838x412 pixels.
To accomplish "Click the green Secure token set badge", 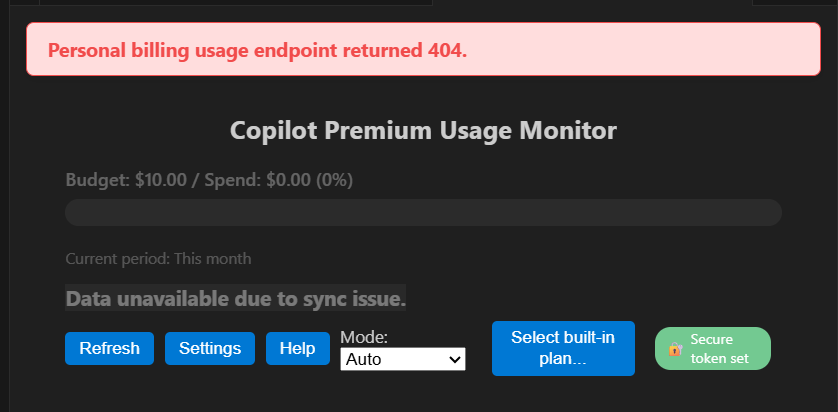I will click(x=712, y=348).
